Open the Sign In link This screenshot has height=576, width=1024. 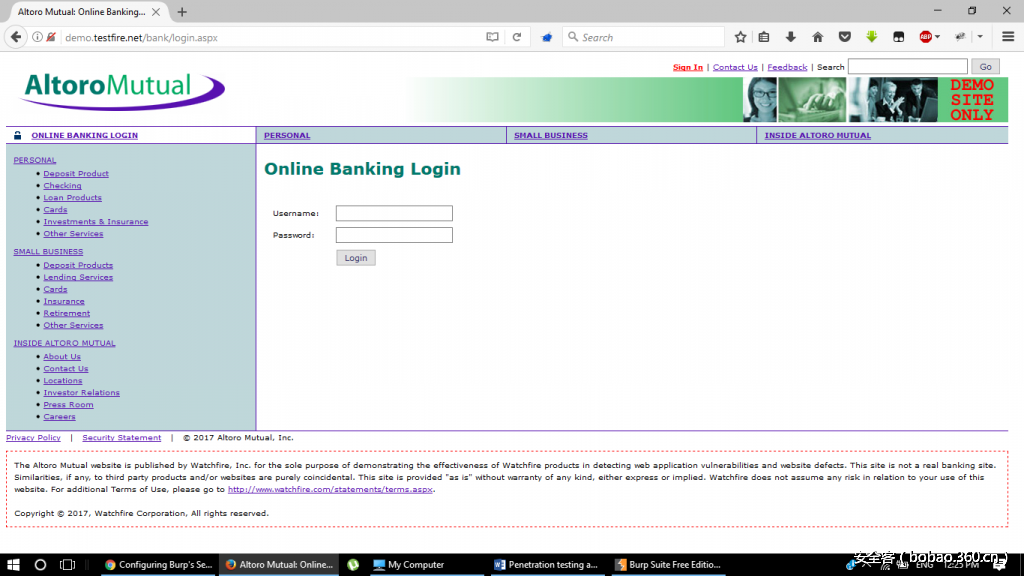[688, 67]
